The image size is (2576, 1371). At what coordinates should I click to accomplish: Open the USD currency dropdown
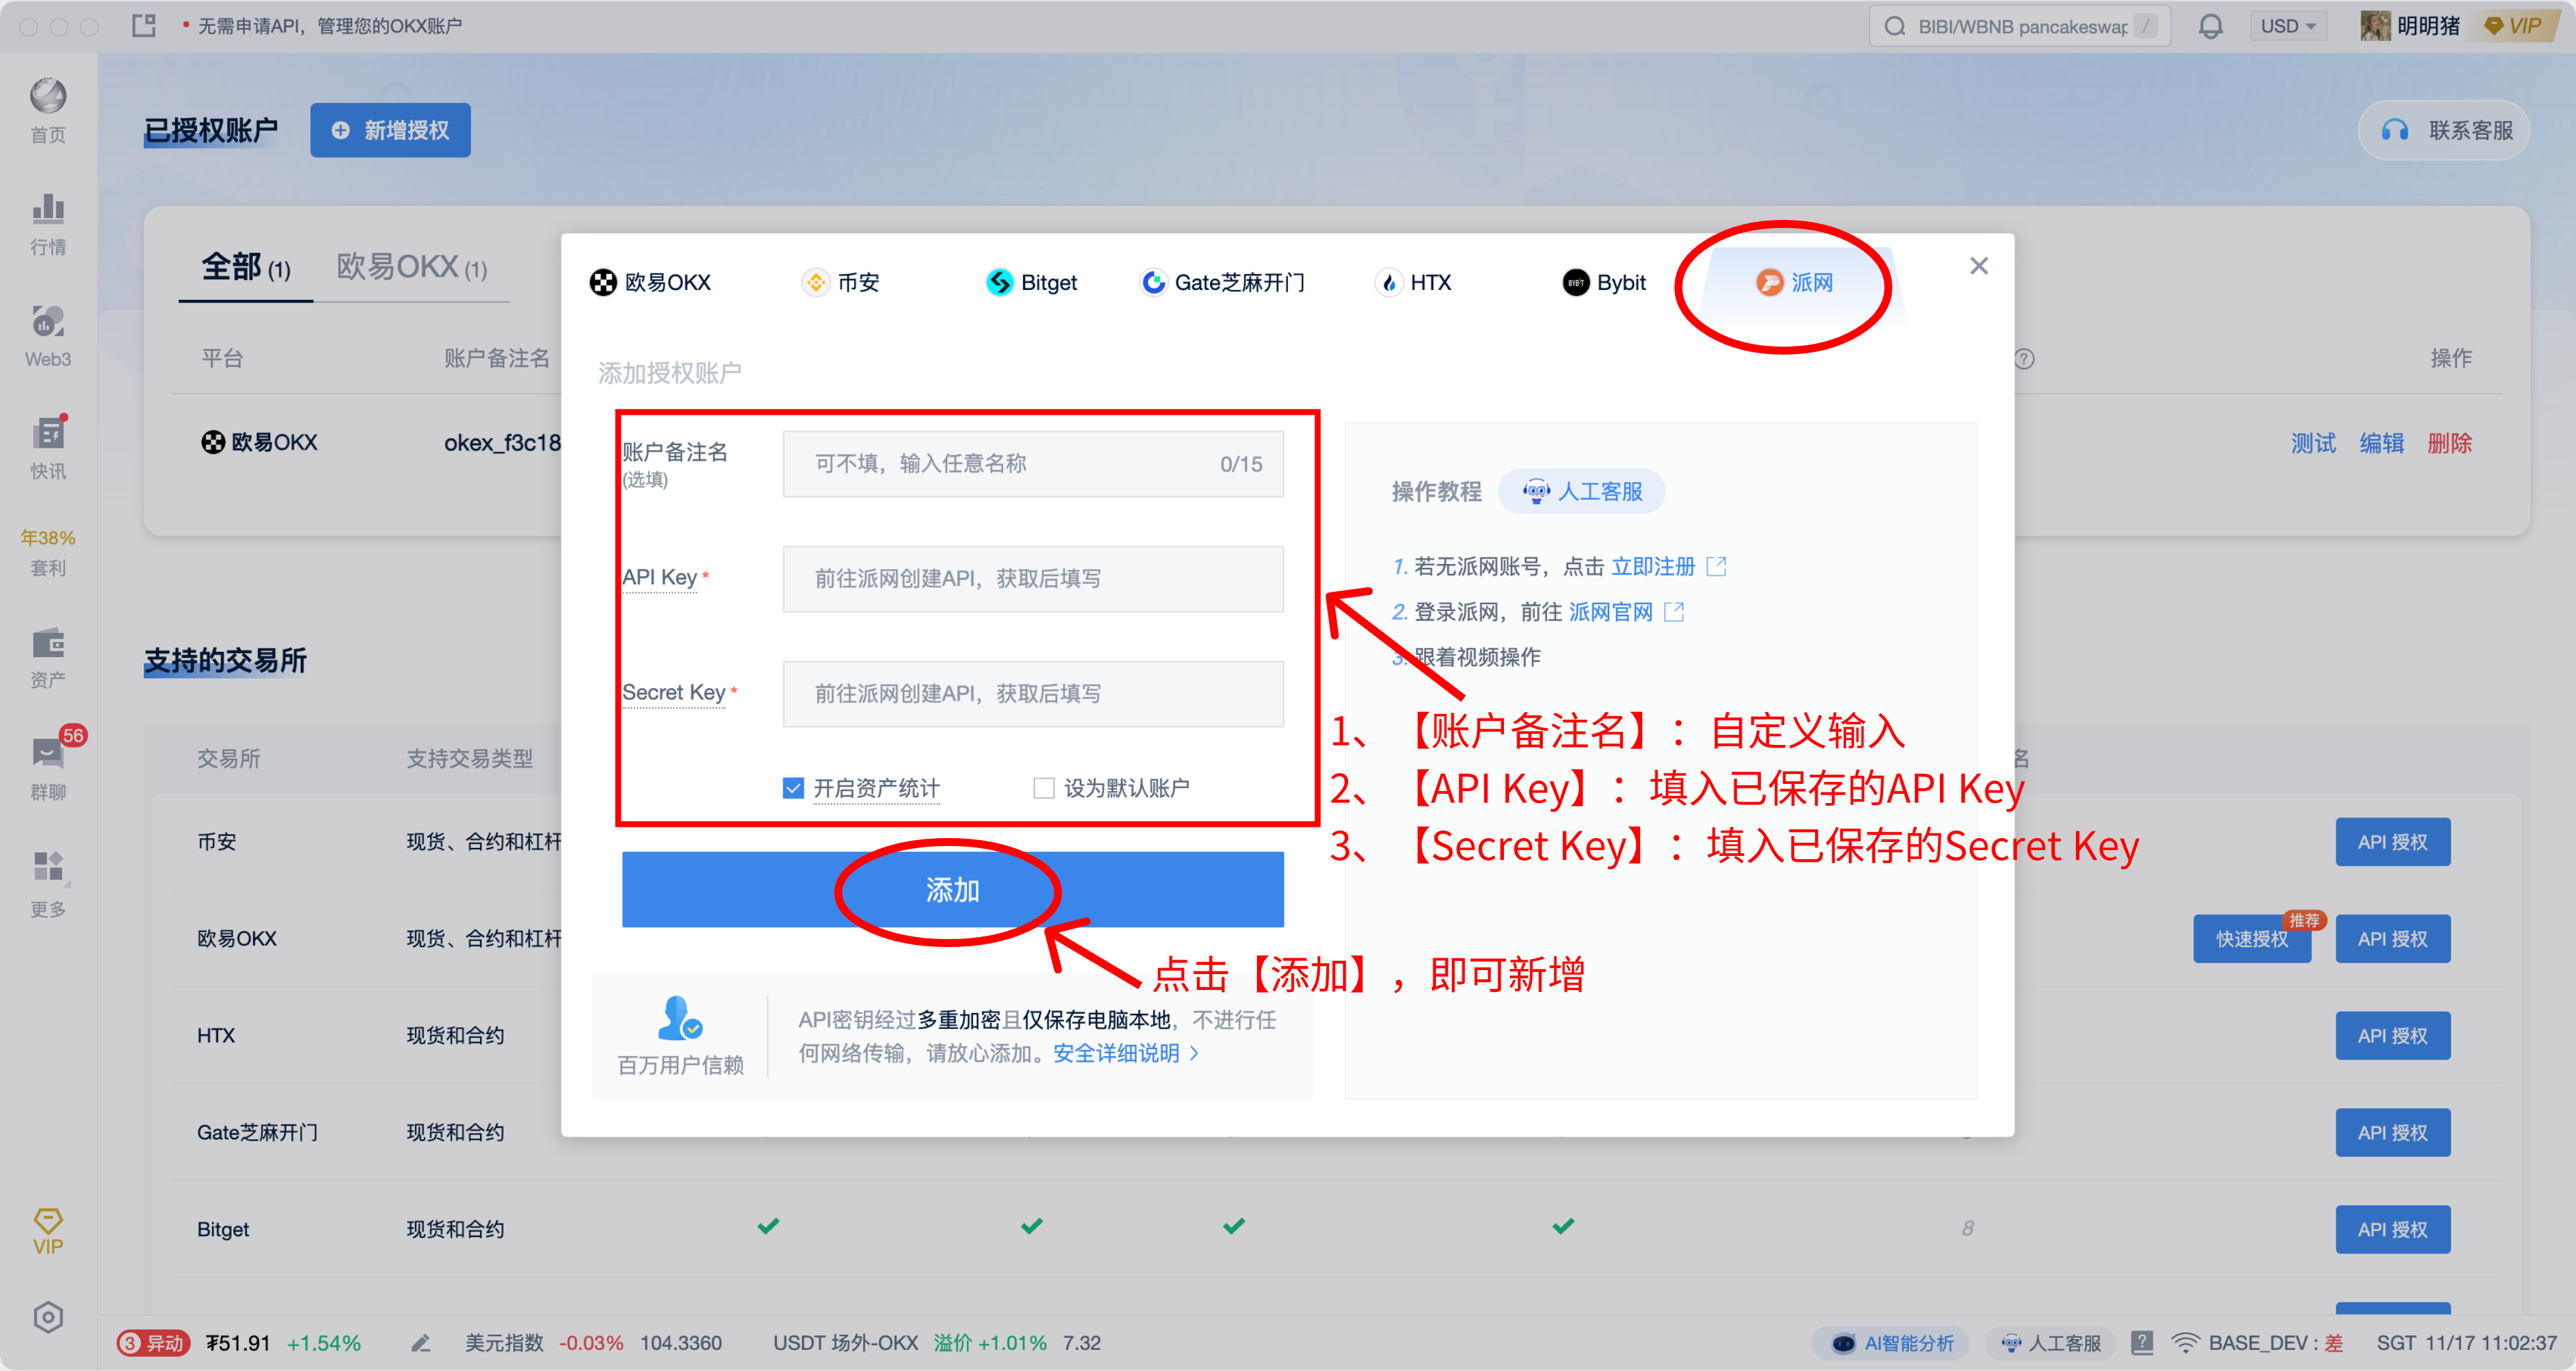pyautogui.click(x=2288, y=26)
